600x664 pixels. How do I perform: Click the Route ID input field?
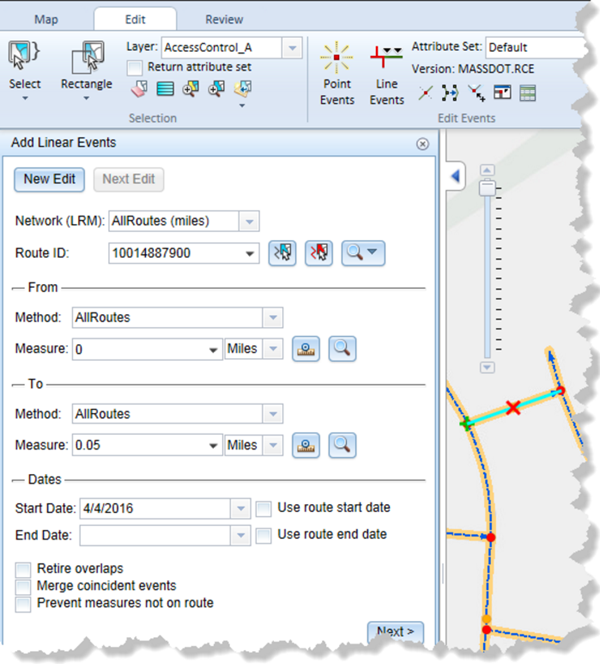click(175, 254)
